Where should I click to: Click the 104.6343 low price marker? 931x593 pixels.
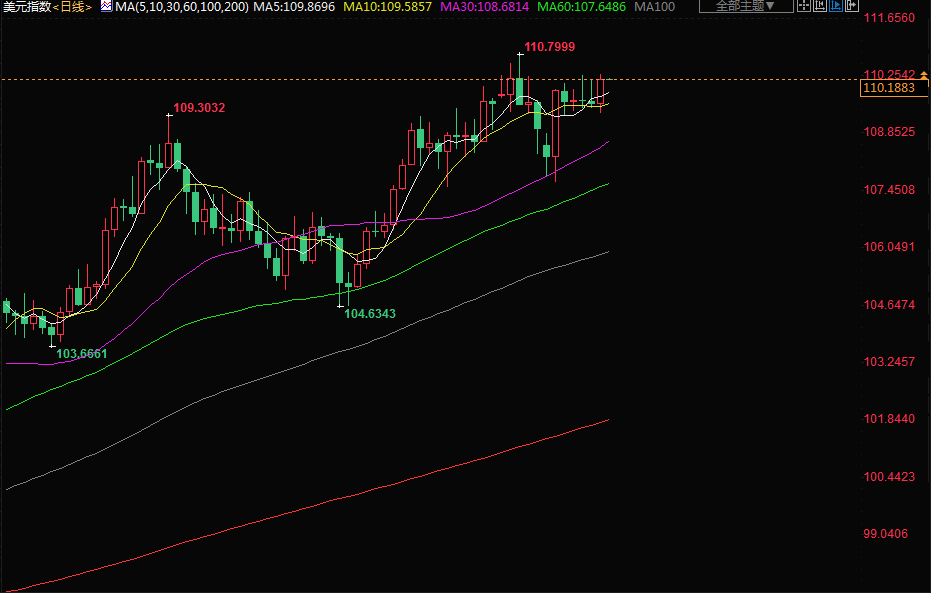coord(370,314)
